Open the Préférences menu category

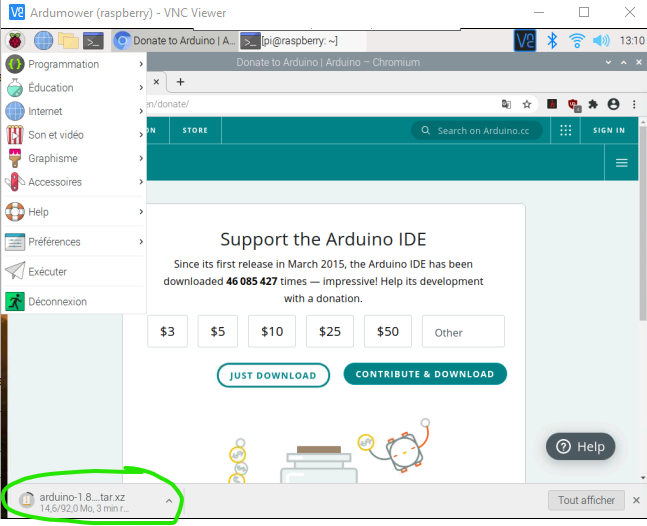75,241
